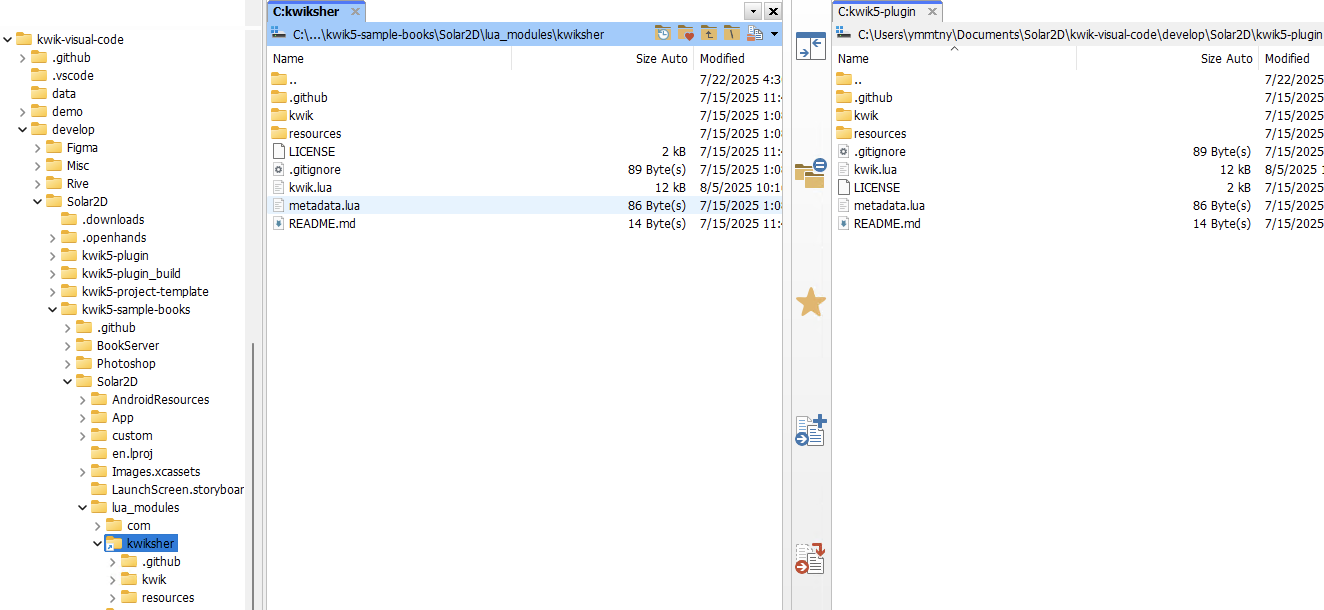Go up one folder level using the up-arrow folder icon
The width and height of the screenshot is (1324, 610).
click(x=709, y=34)
